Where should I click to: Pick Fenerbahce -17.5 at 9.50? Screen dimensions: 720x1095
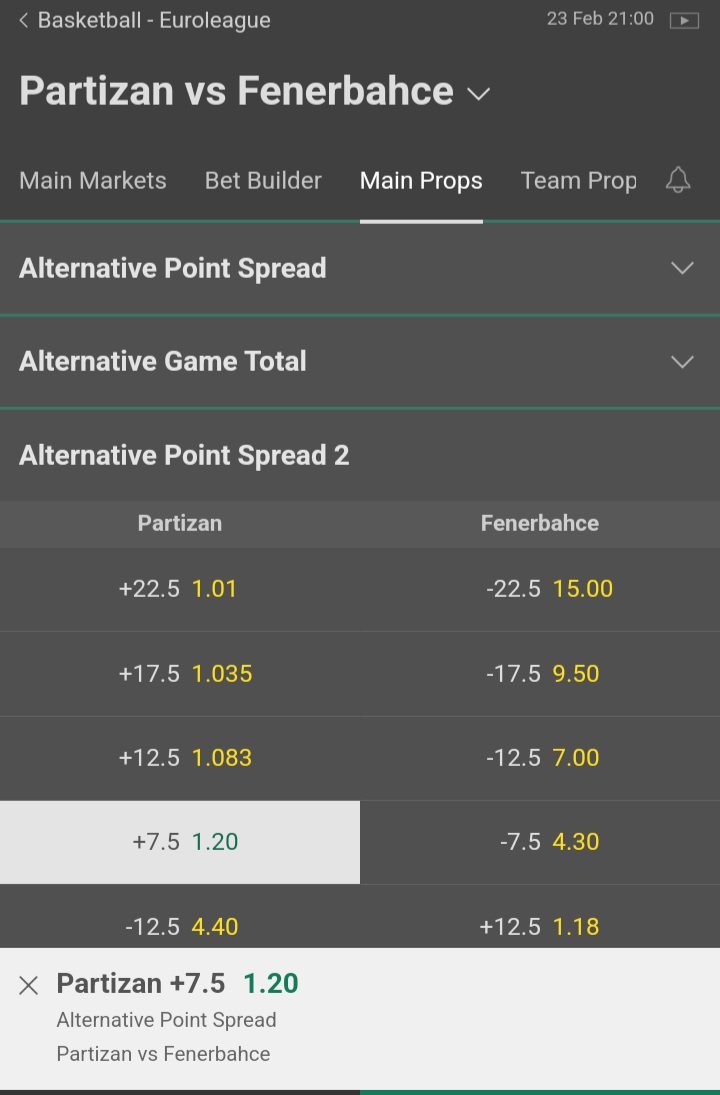click(x=540, y=674)
